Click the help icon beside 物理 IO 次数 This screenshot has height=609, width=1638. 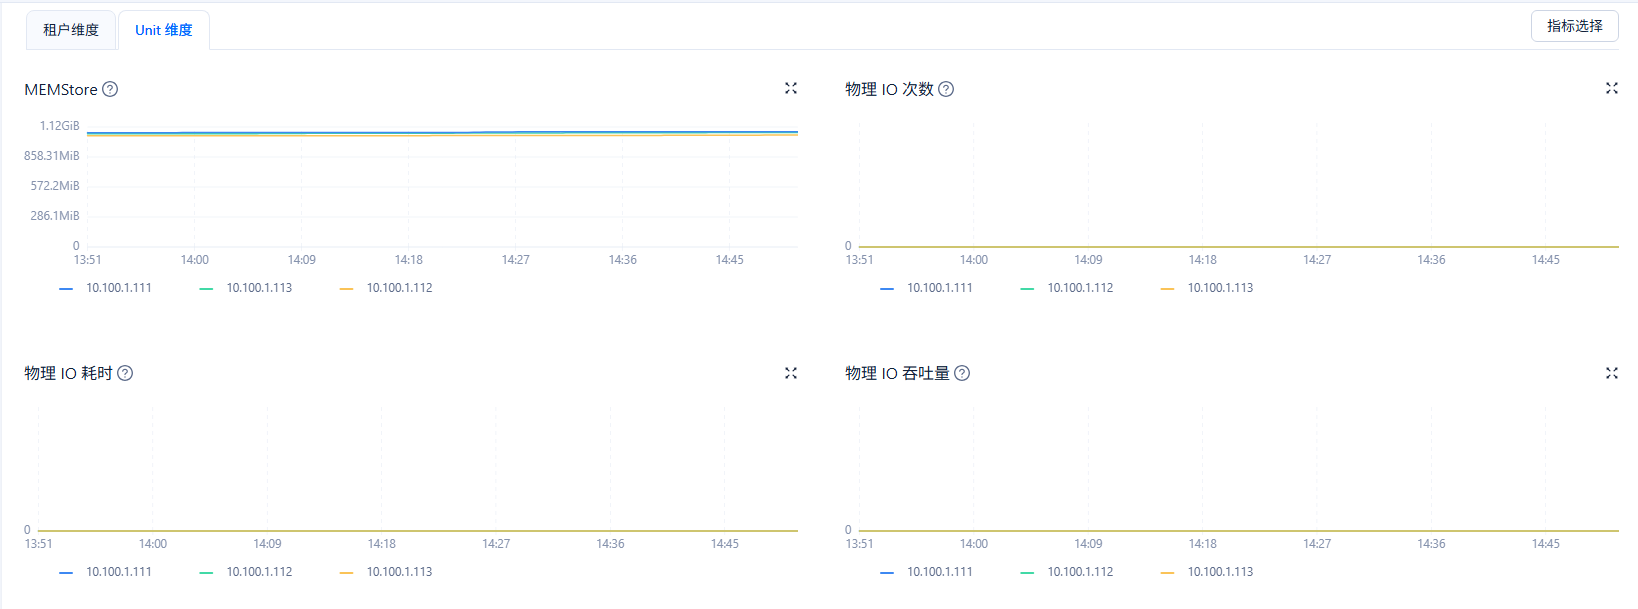coord(946,89)
